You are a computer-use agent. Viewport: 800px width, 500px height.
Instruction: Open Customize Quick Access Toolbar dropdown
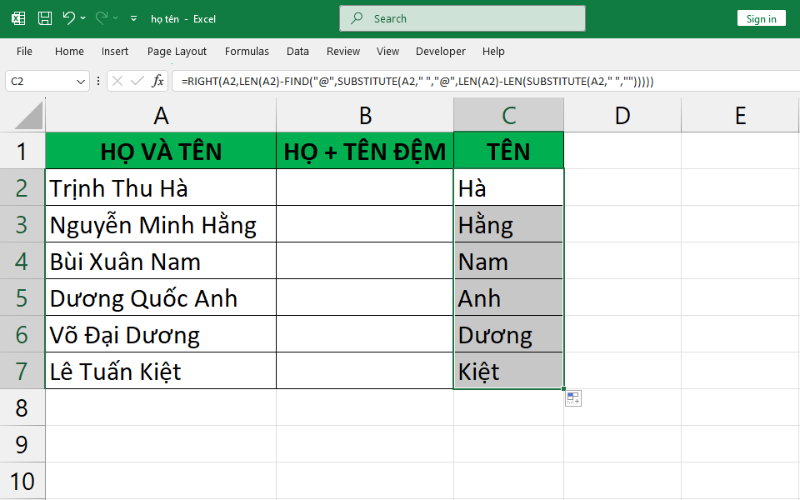pyautogui.click(x=134, y=18)
